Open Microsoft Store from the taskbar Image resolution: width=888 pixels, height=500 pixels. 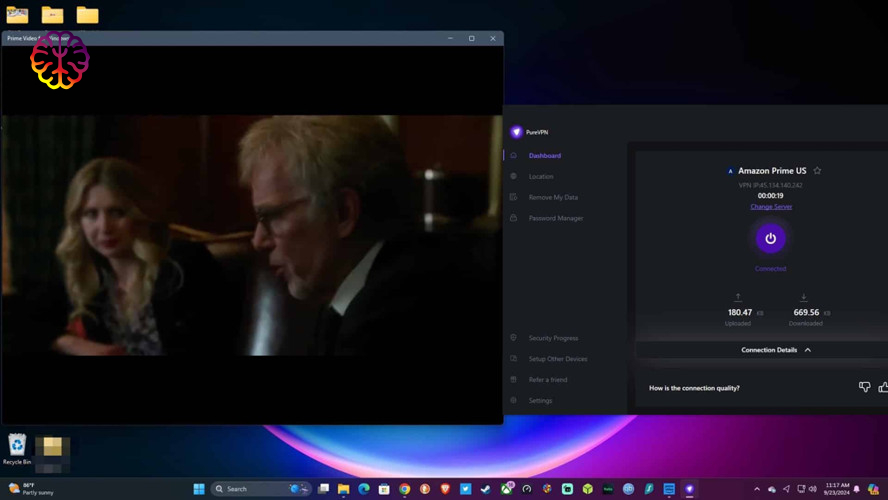point(384,489)
